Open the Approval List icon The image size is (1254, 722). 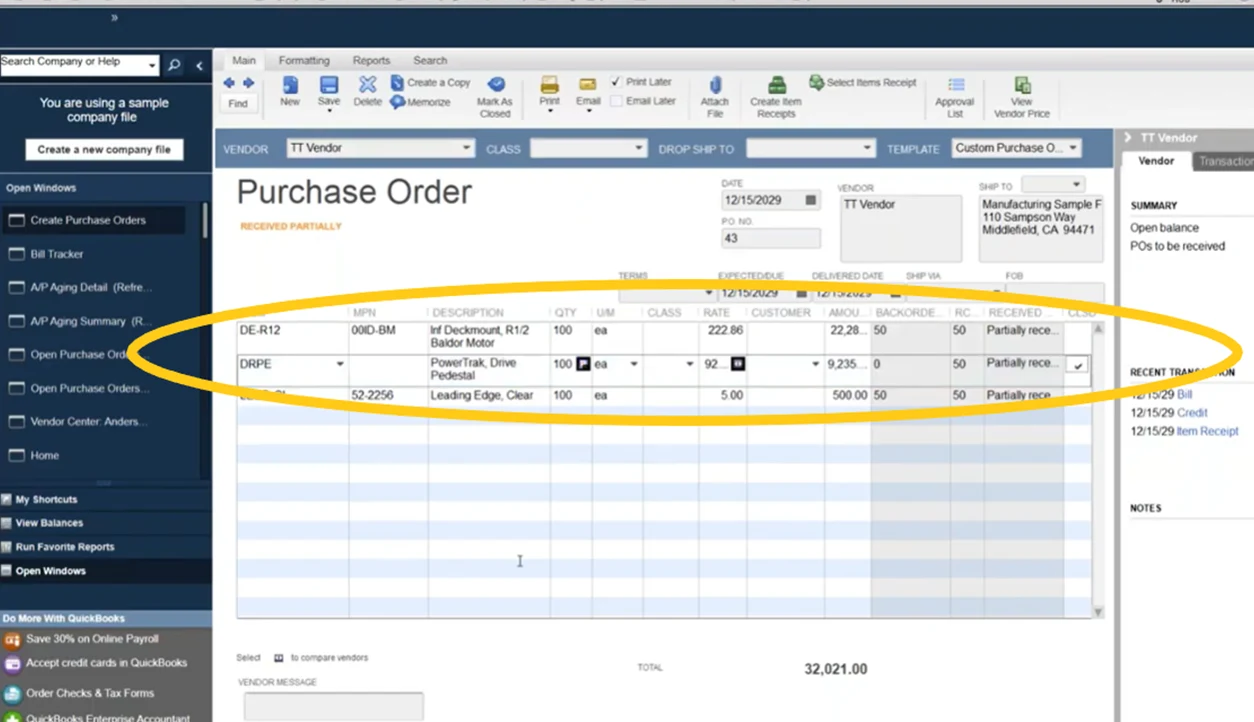pos(955,87)
